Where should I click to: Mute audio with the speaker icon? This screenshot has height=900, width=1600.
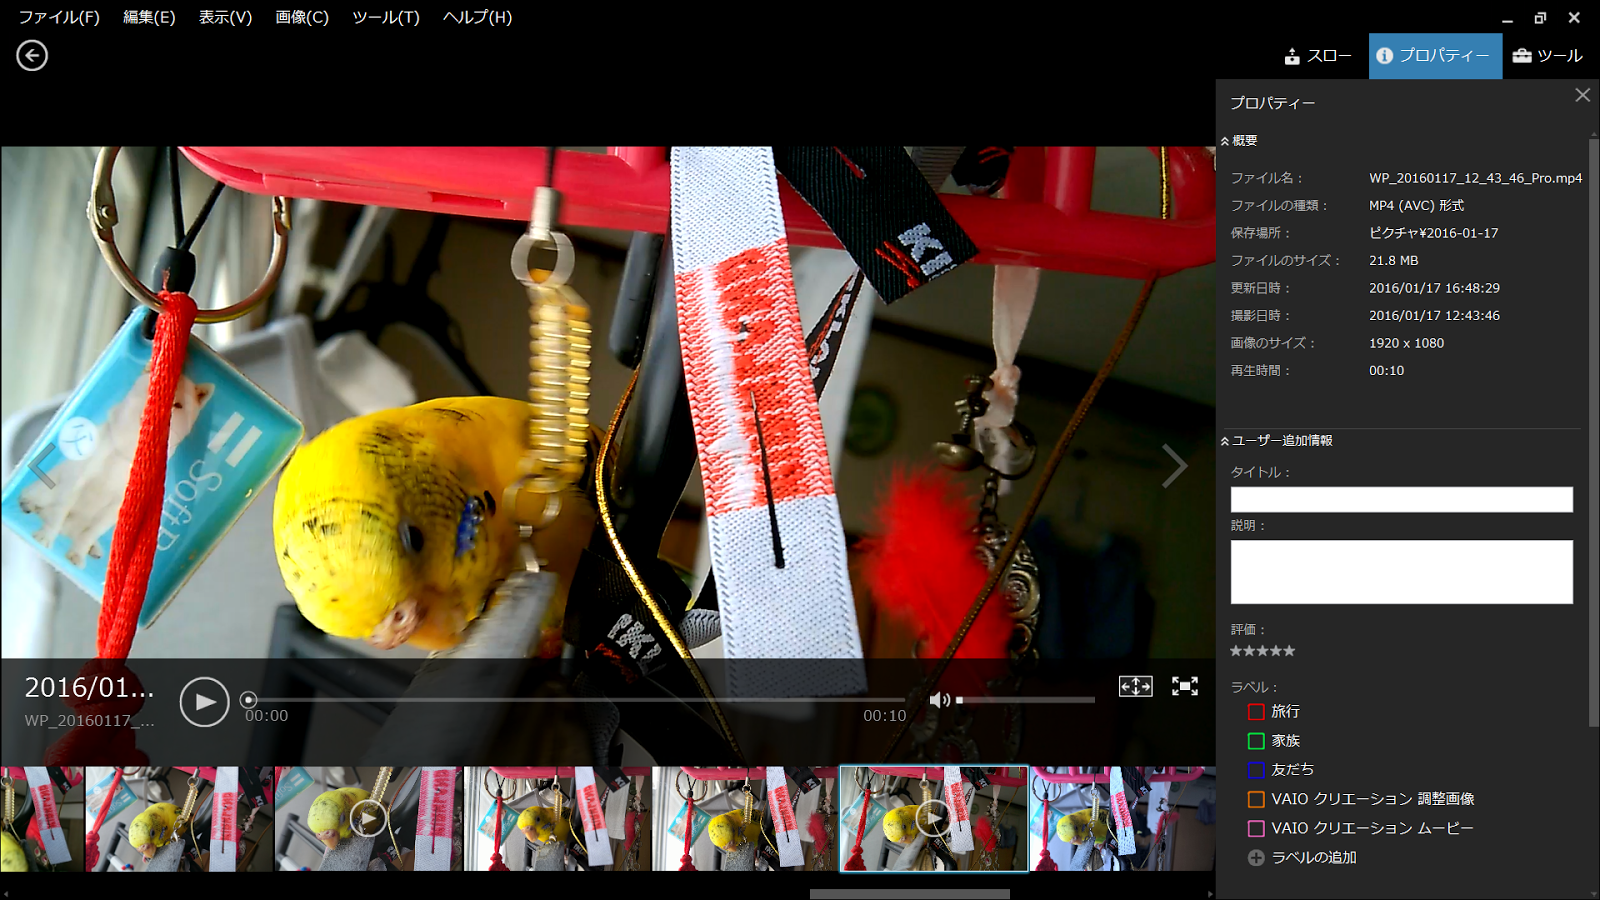[939, 700]
